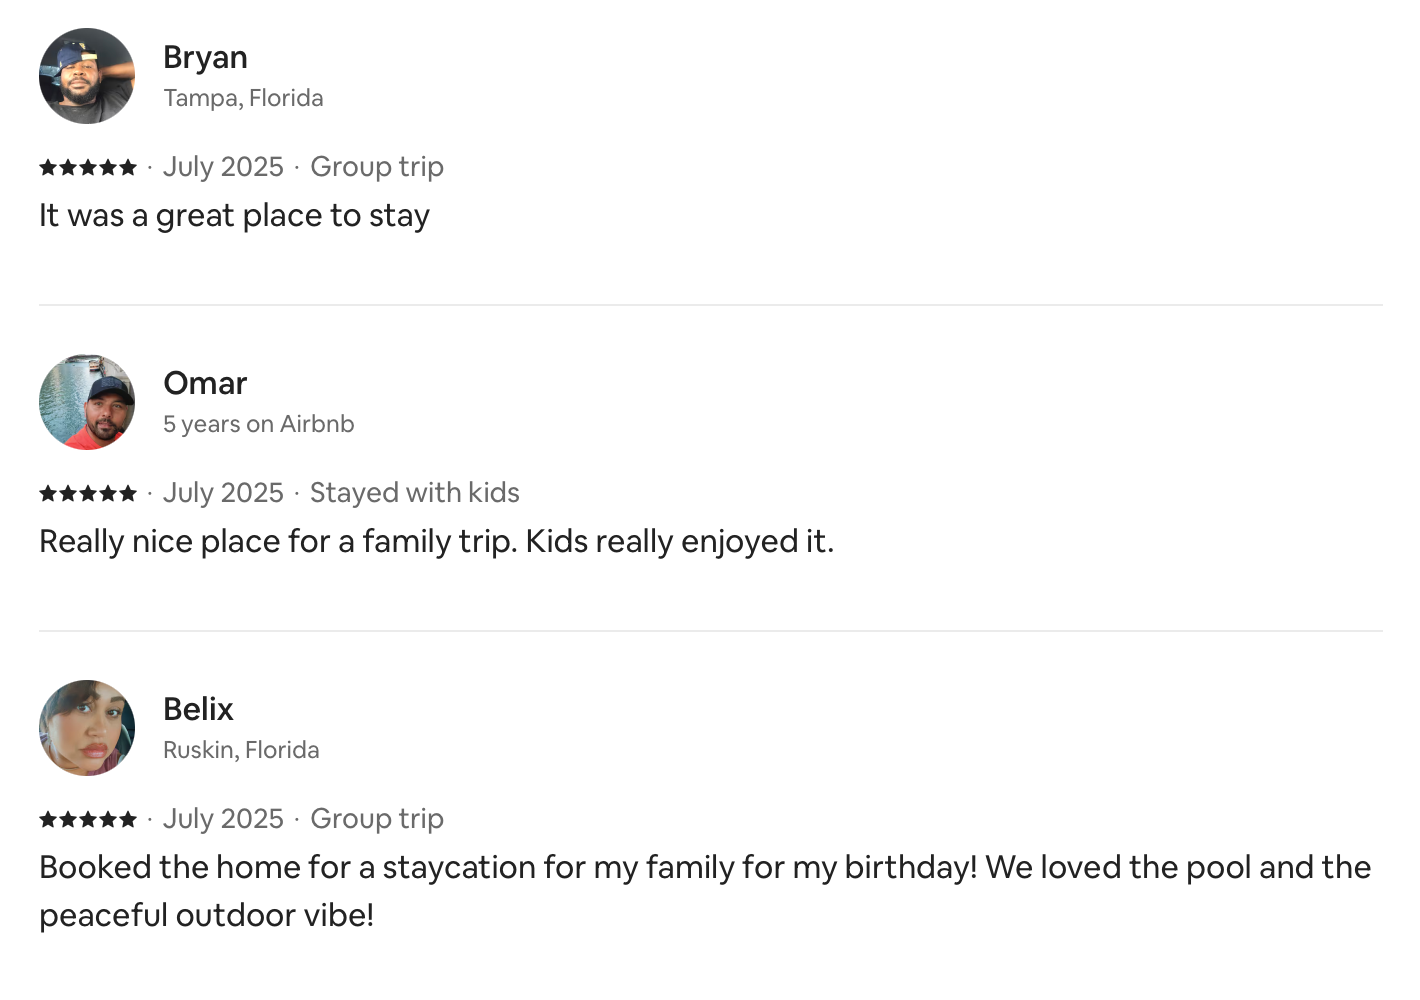Viewport: 1420px width, 1000px height.
Task: Click Omar's review text about the family trip
Action: point(436,542)
